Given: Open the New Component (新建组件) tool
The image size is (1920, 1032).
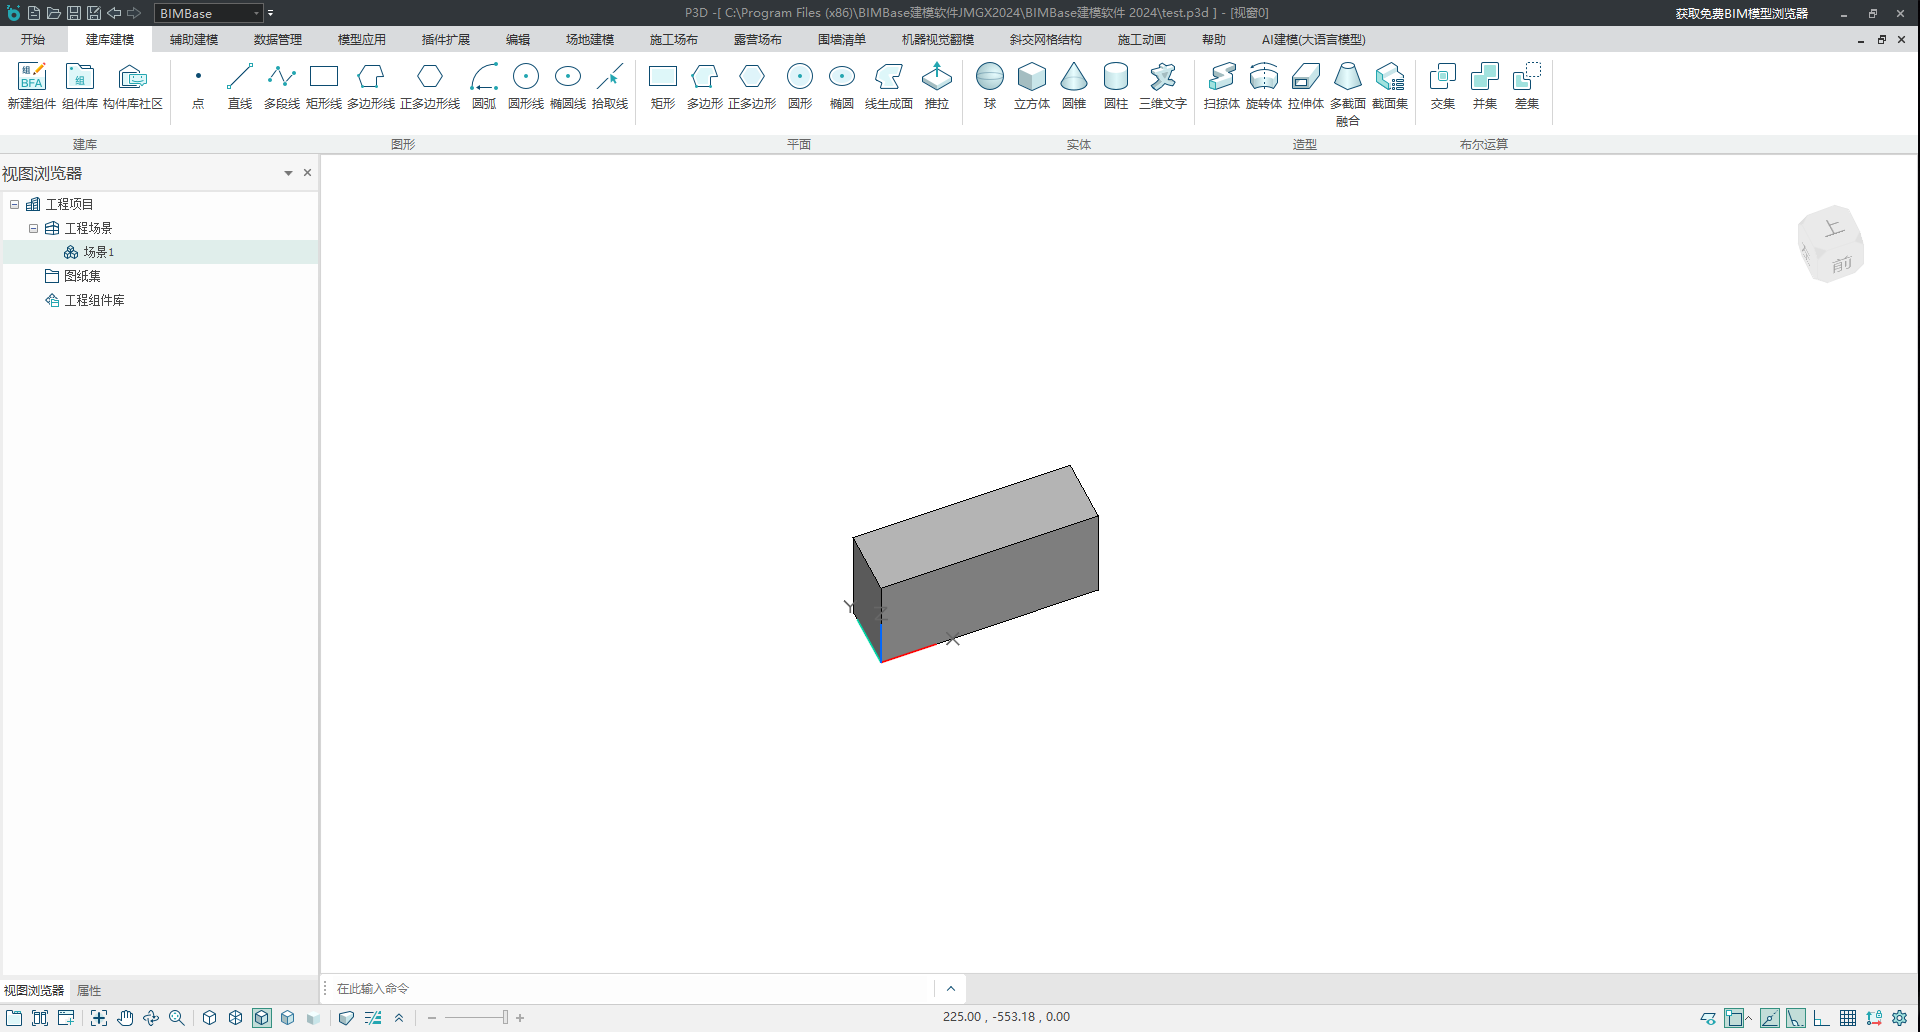Looking at the screenshot, I should pos(32,85).
